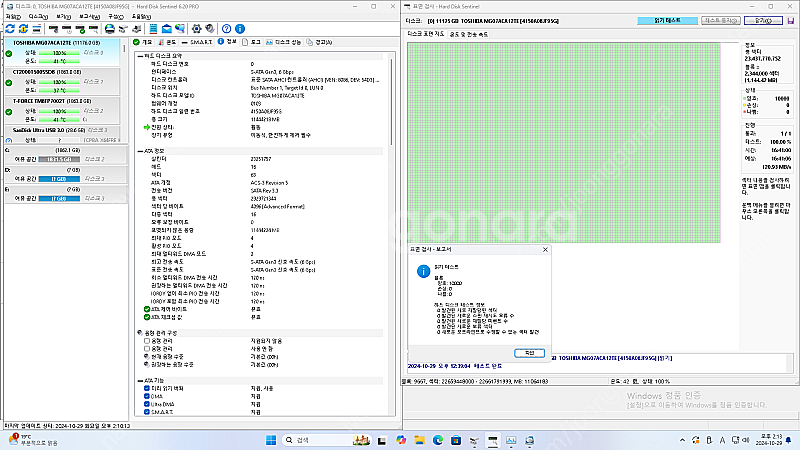Click the 테스트 중지 button
This screenshot has height=450, width=800.
click(x=720, y=20)
